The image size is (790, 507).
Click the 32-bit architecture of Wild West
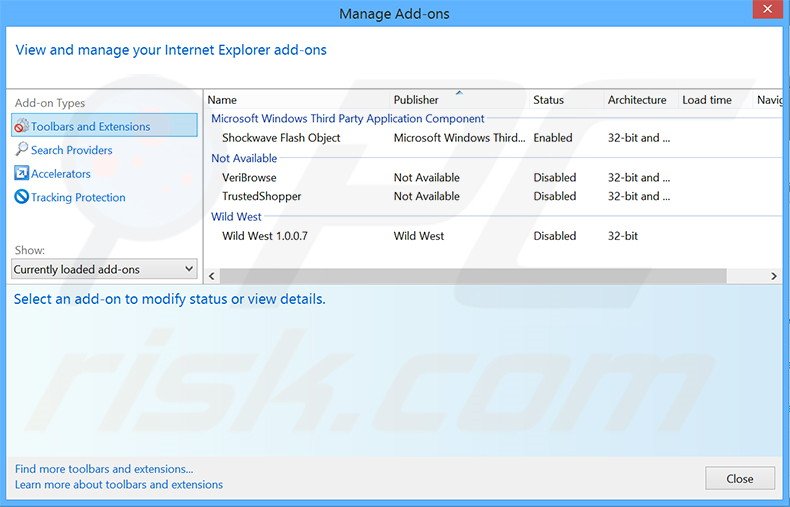tap(623, 236)
